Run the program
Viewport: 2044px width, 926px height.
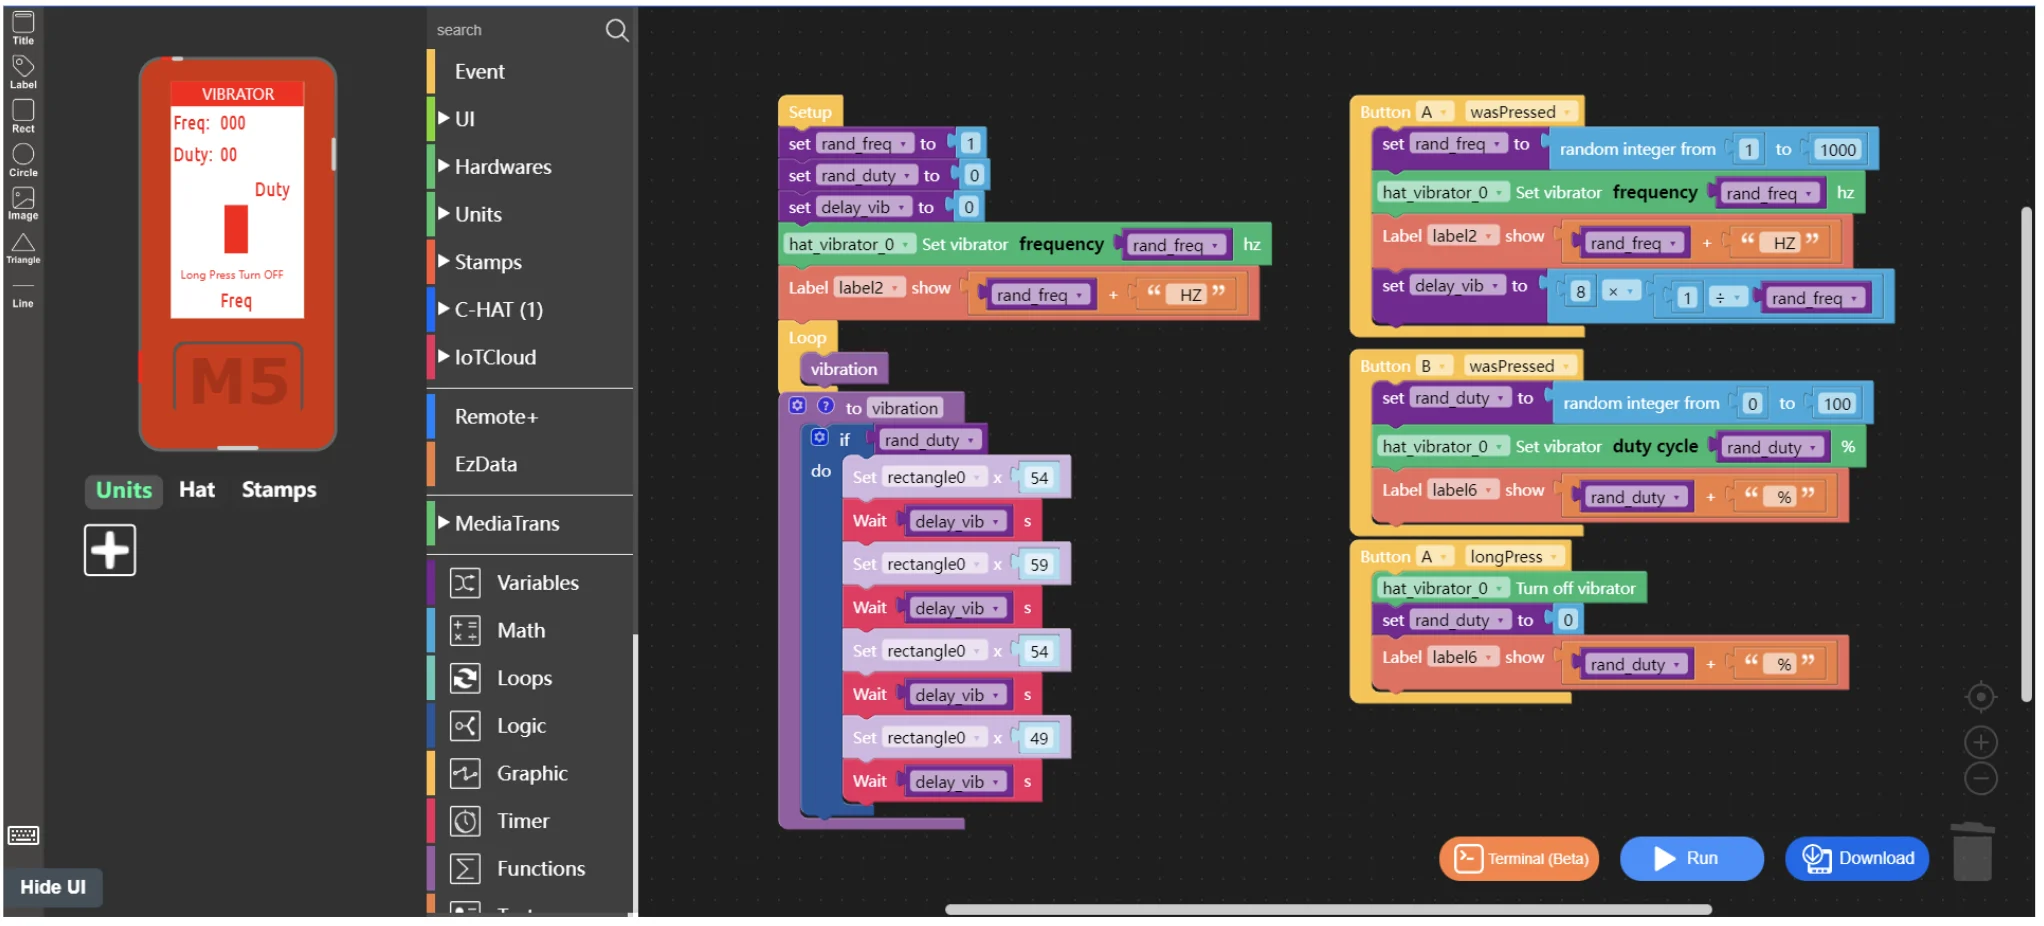[x=1690, y=858]
